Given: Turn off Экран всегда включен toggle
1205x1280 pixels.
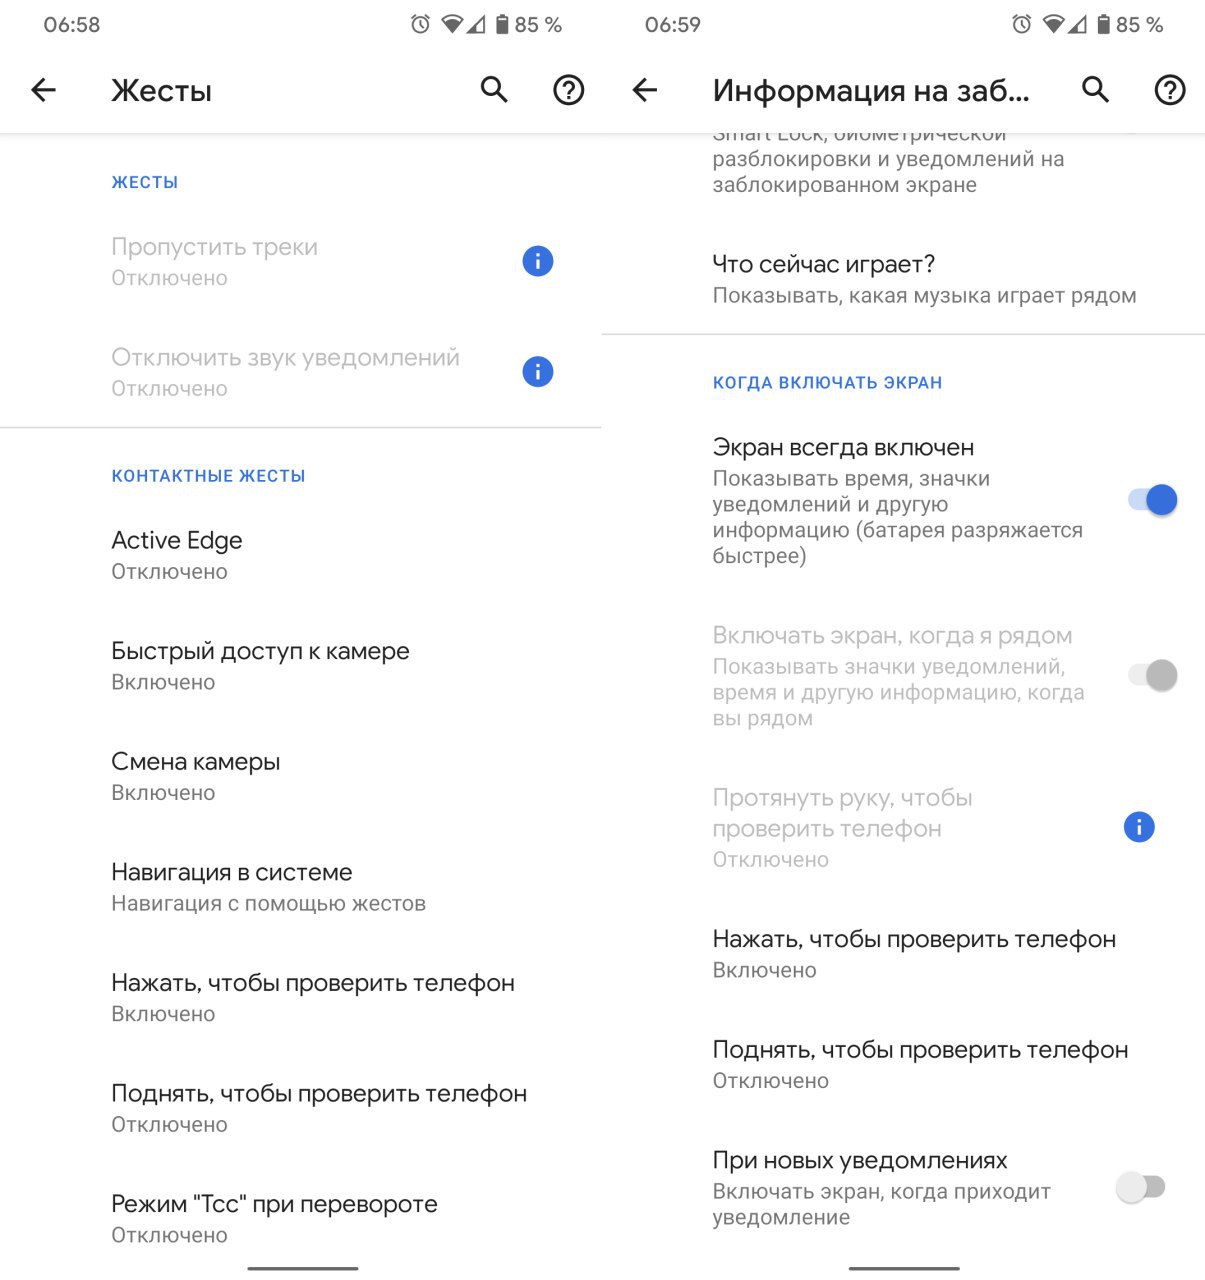Looking at the screenshot, I should pos(1152,500).
